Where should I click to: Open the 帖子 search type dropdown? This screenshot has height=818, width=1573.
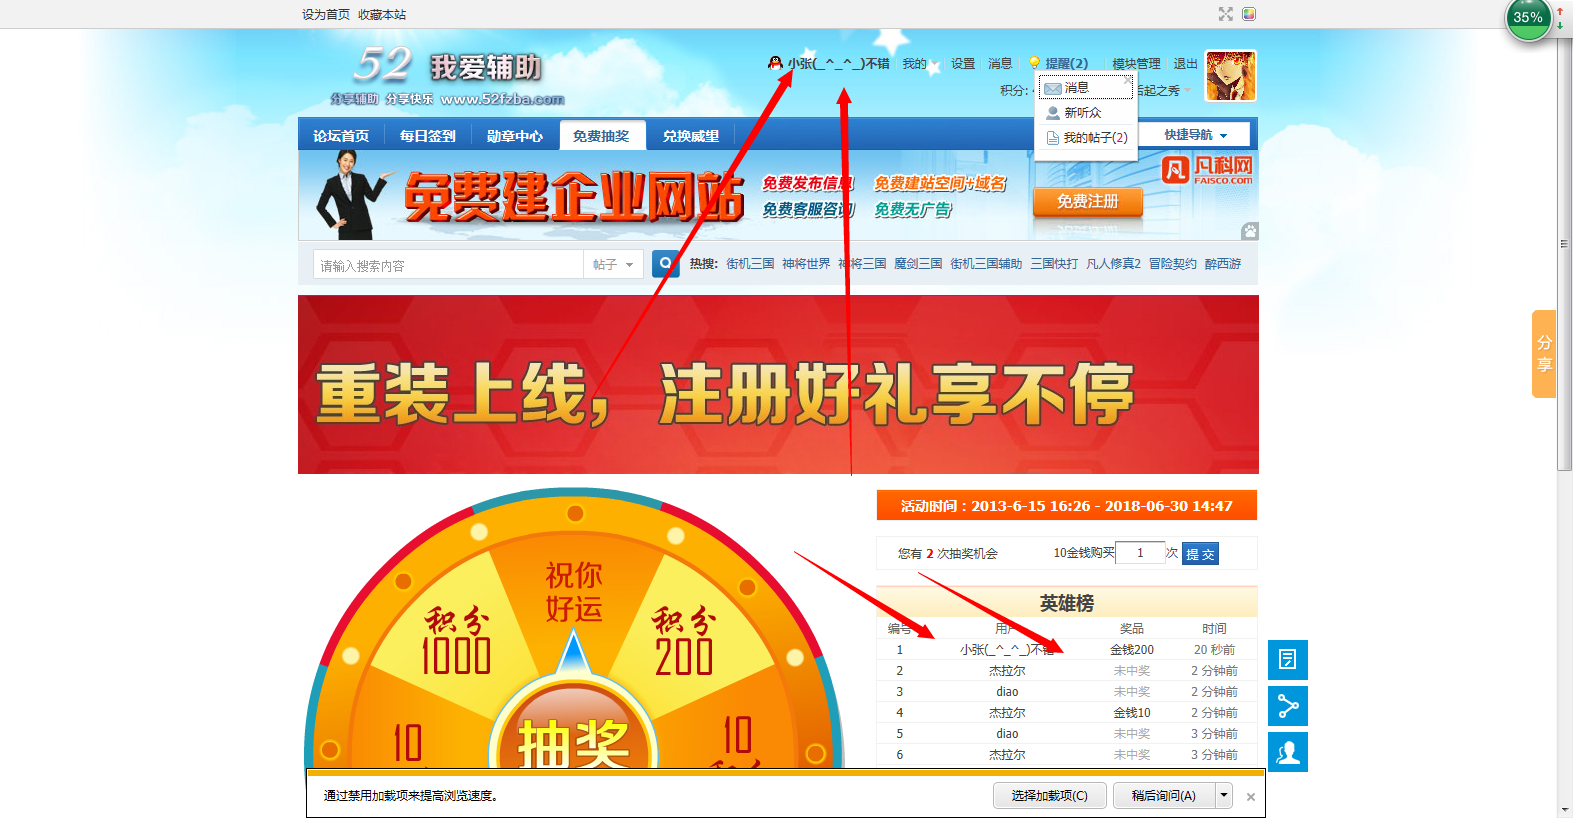(x=613, y=265)
